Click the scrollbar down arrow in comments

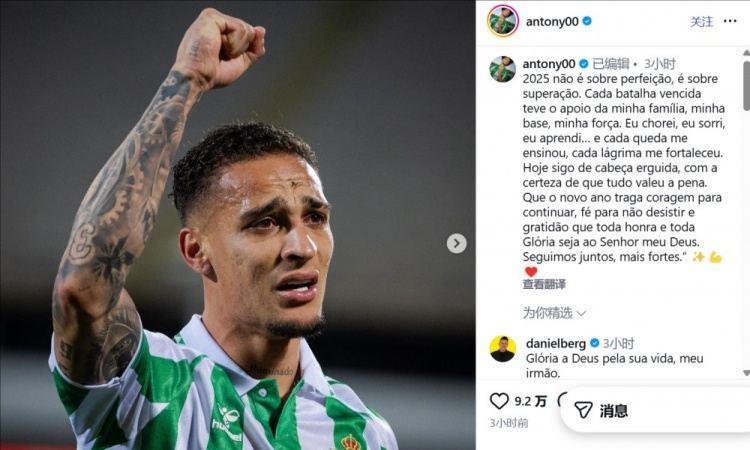(746, 373)
